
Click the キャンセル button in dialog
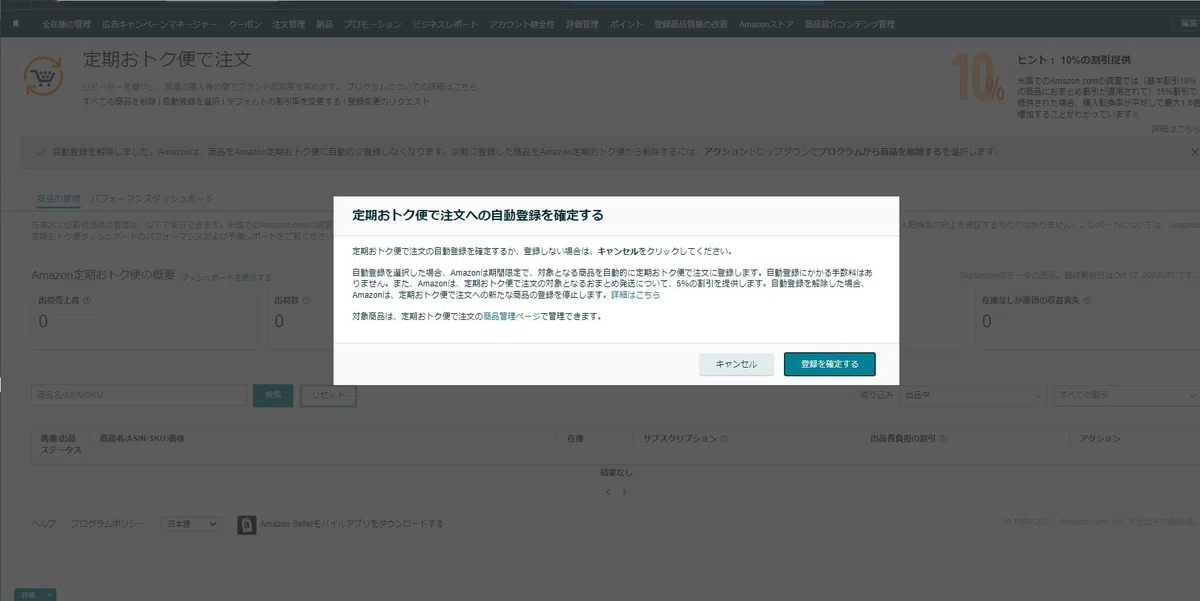736,364
